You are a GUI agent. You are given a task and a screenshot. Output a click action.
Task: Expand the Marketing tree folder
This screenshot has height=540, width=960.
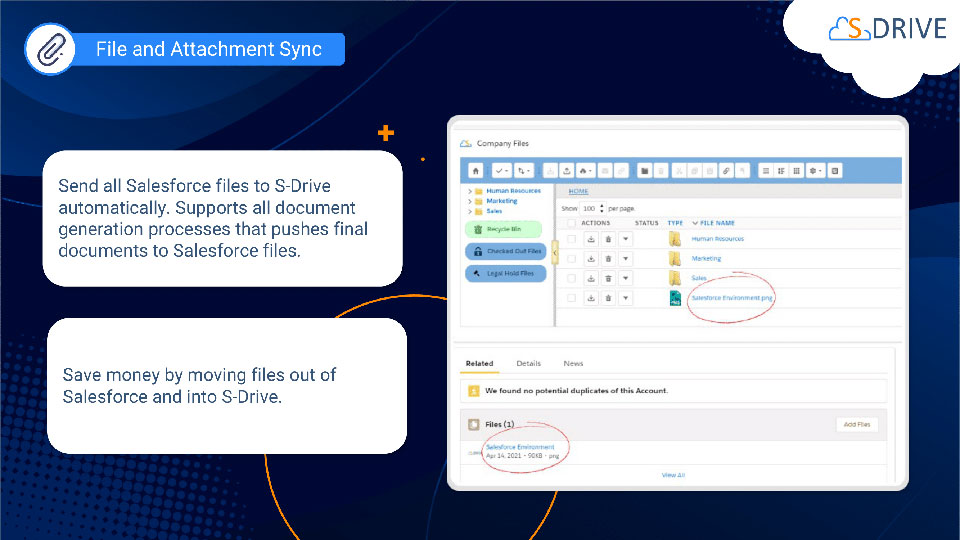[470, 201]
